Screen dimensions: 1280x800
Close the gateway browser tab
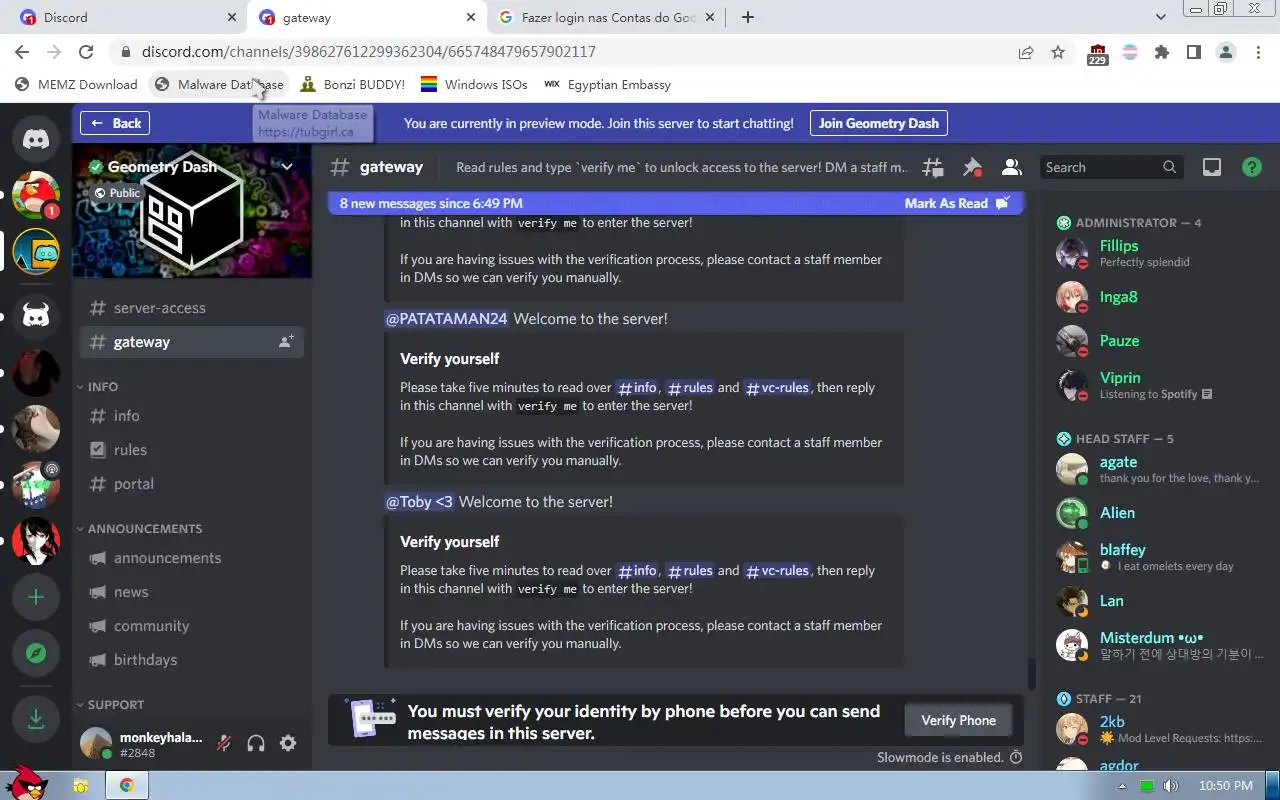click(x=471, y=17)
